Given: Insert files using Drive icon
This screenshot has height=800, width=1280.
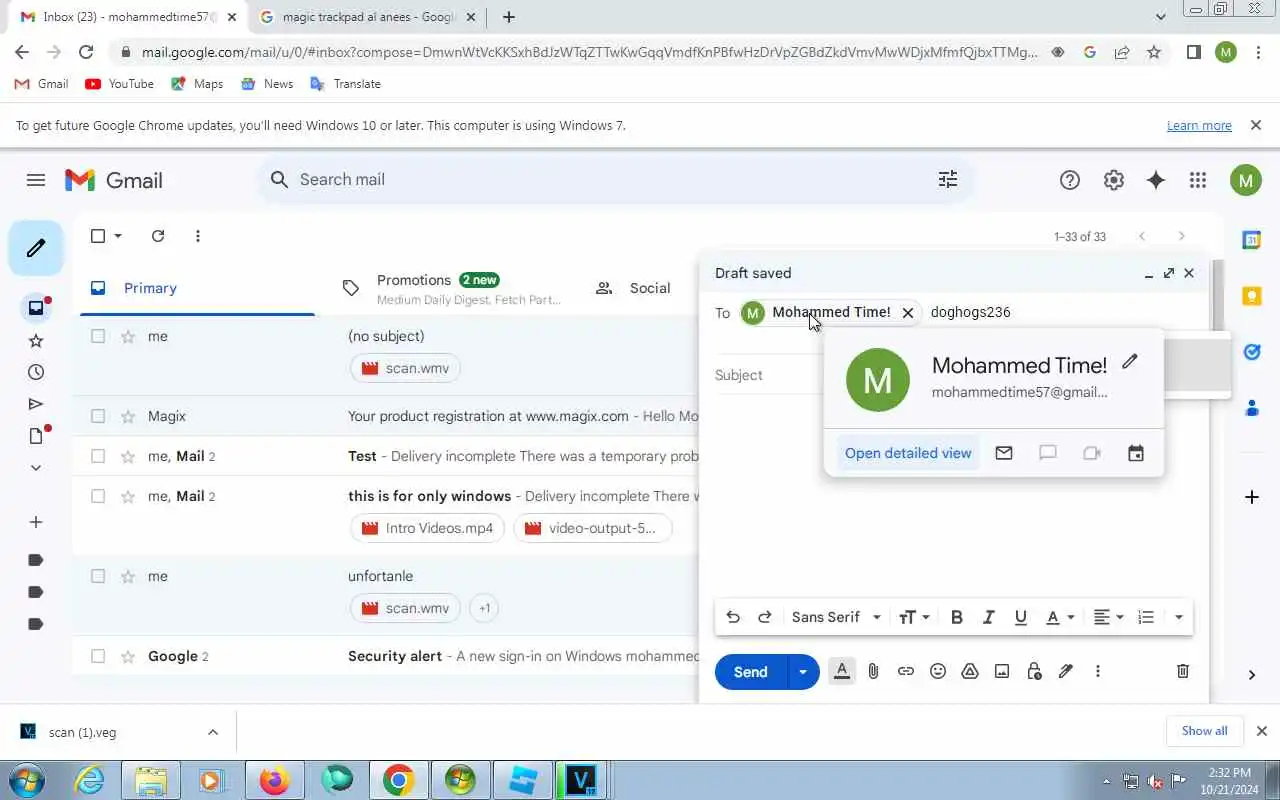Looking at the screenshot, I should coord(970,672).
